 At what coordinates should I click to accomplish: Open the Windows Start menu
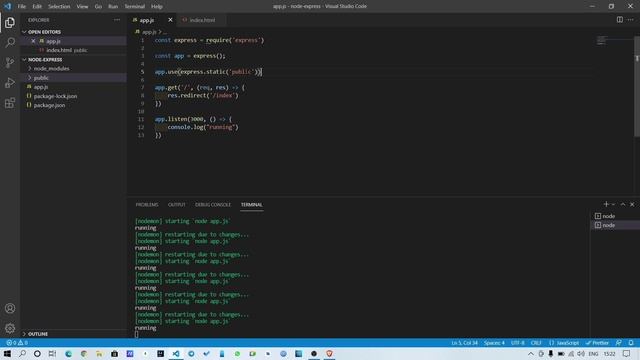7,353
